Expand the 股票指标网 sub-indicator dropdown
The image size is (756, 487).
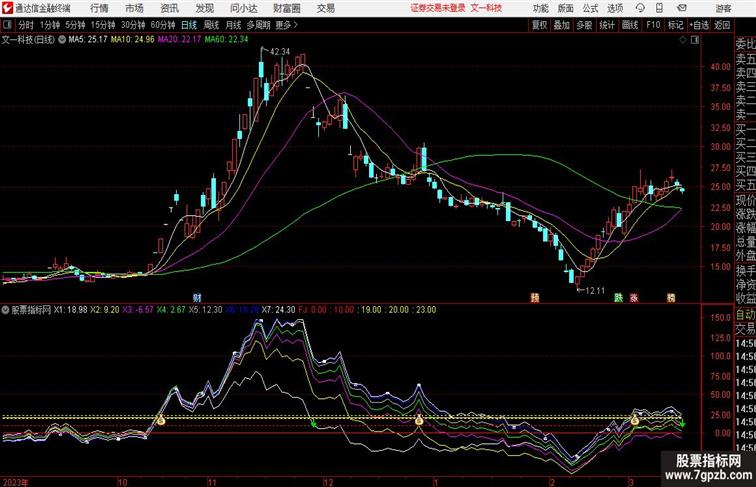5,310
